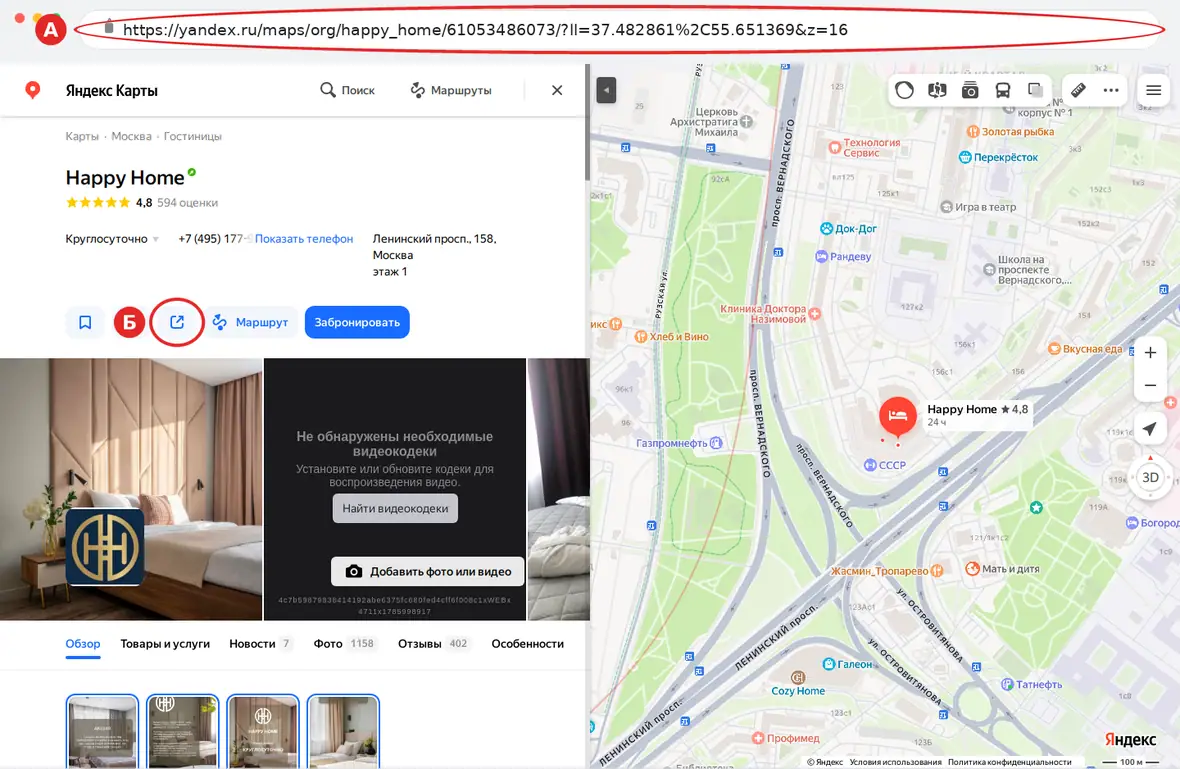Click the browser address bar URL
The width and height of the screenshot is (1180, 769).
click(485, 29)
